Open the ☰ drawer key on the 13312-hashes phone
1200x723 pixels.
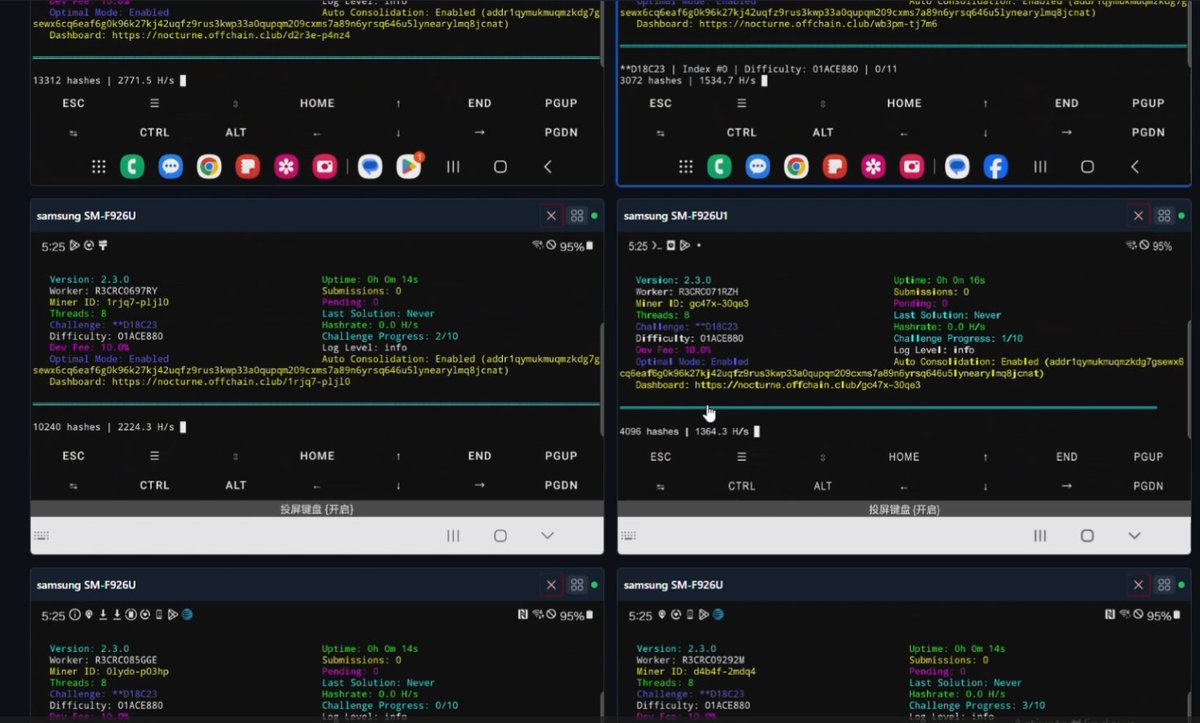click(x=154, y=103)
